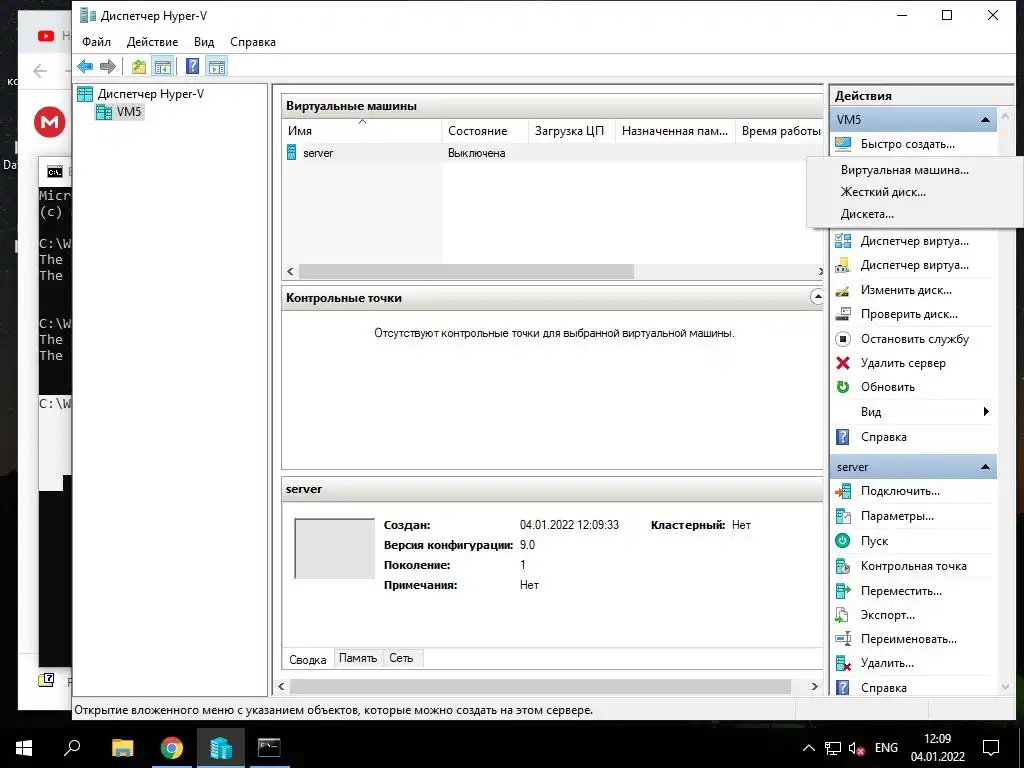Click the Выключена state cell
Image resolution: width=1024 pixels, height=768 pixels.
coord(477,153)
